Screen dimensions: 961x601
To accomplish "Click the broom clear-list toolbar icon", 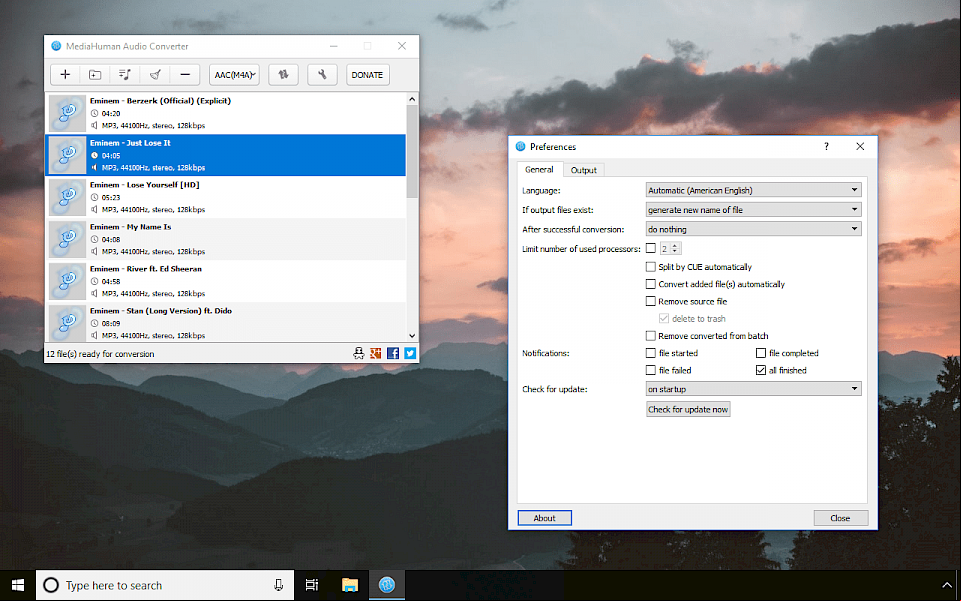I will (155, 75).
